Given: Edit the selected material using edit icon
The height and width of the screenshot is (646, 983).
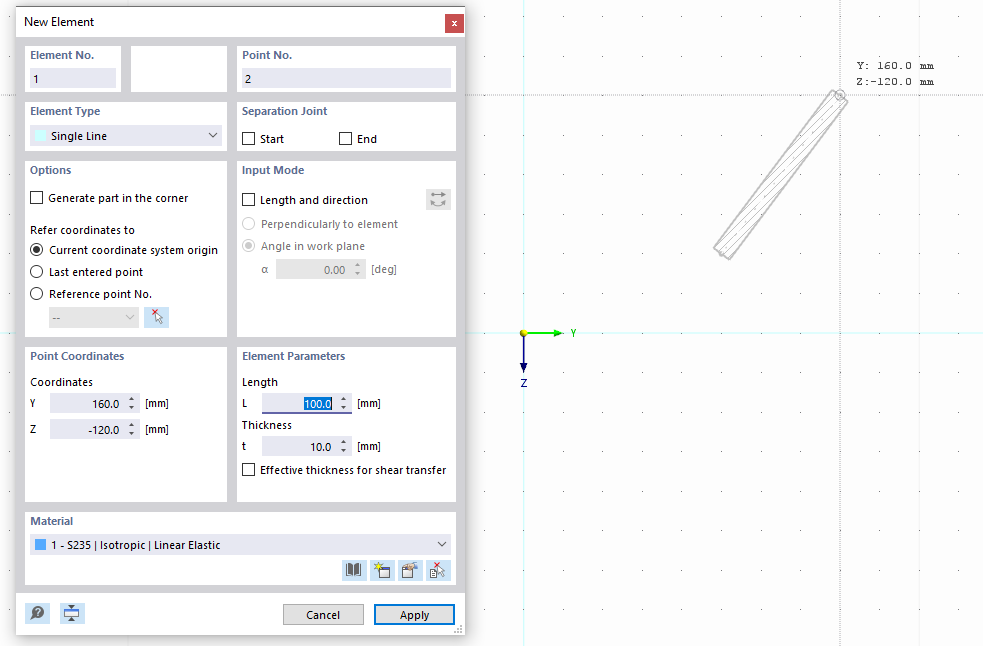Looking at the screenshot, I should pyautogui.click(x=409, y=569).
